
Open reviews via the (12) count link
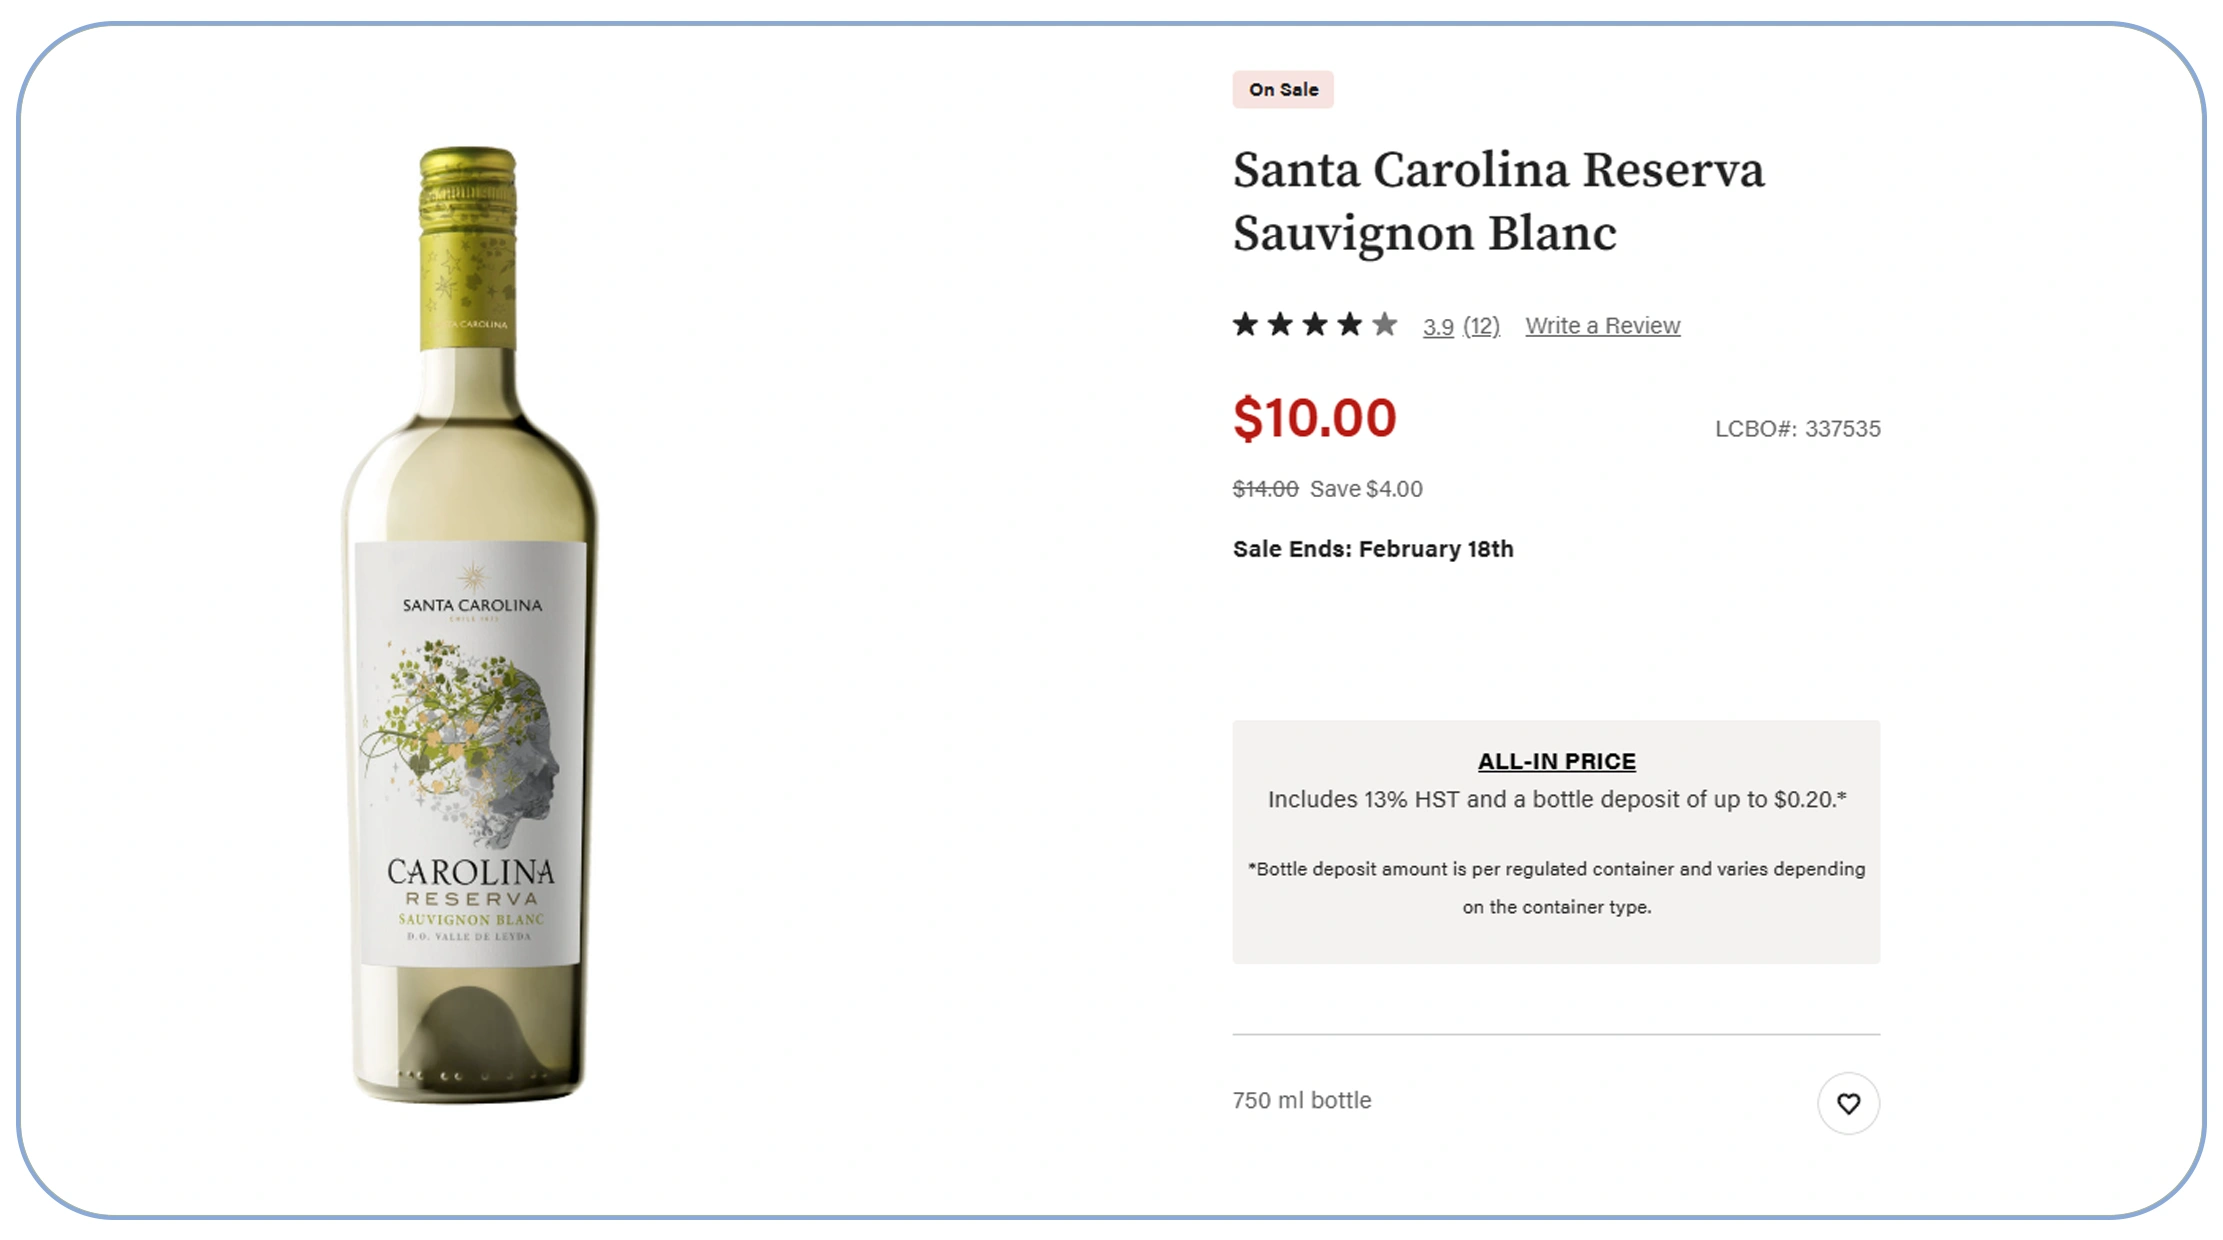pos(1481,326)
